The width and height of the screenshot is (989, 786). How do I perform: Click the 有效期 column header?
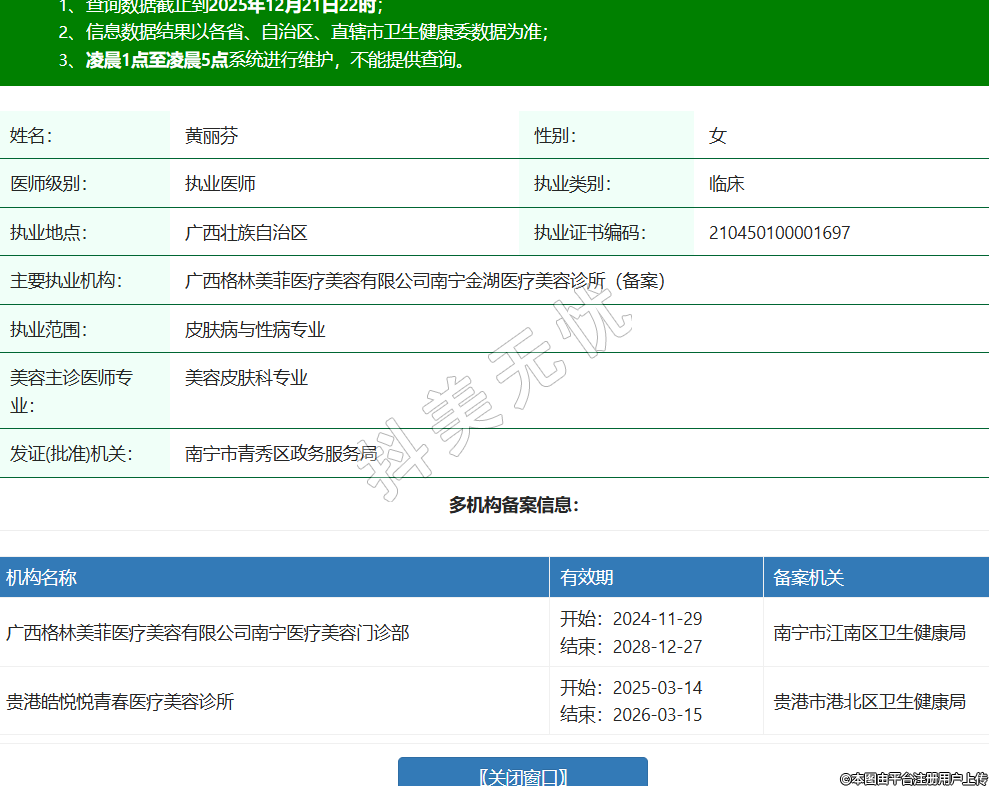coord(587,578)
